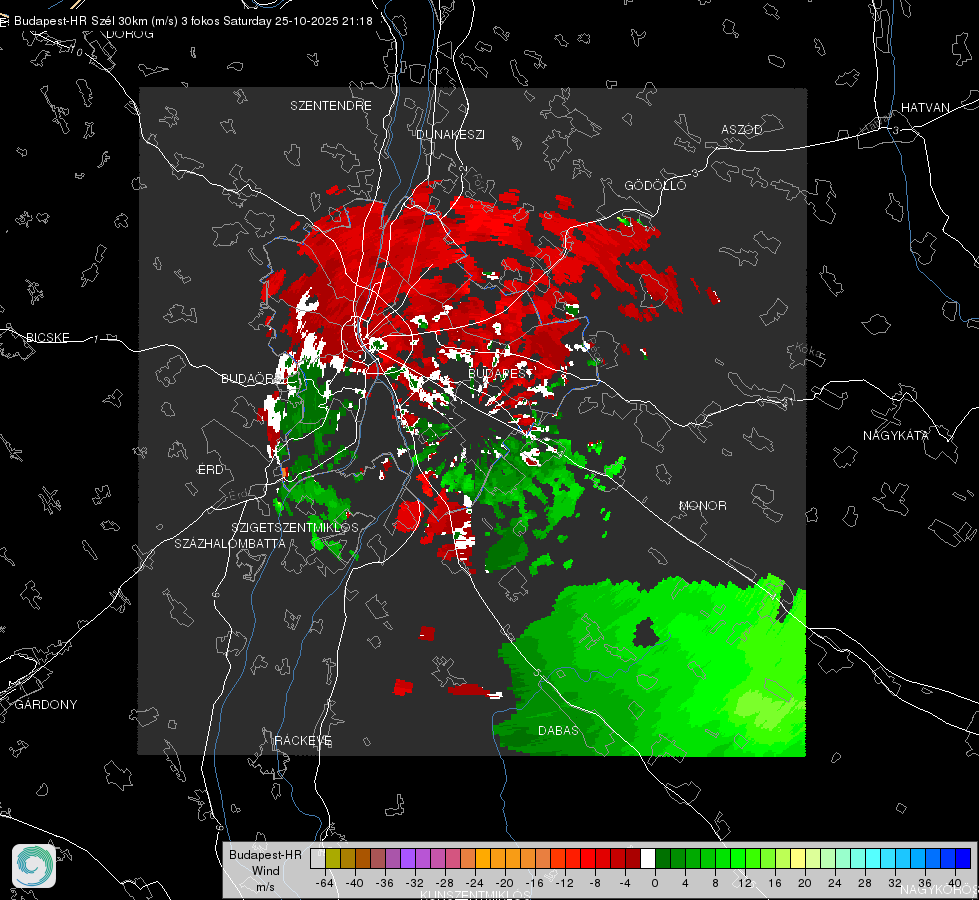Click the Kóka village label
The width and height of the screenshot is (979, 900).
809,351
